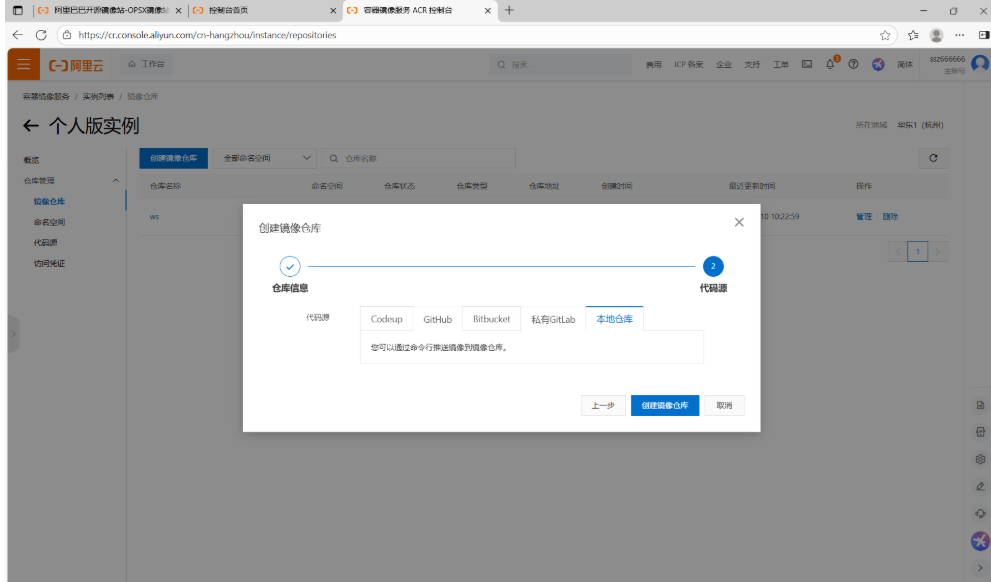
Task: Open the 工单 header menu
Action: pyautogui.click(x=781, y=64)
